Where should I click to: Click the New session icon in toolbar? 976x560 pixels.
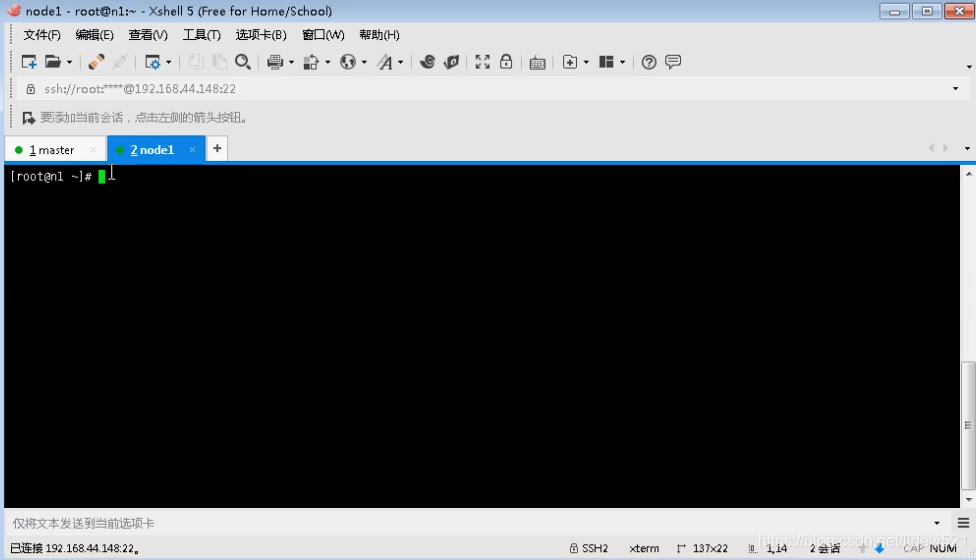pyautogui.click(x=29, y=62)
